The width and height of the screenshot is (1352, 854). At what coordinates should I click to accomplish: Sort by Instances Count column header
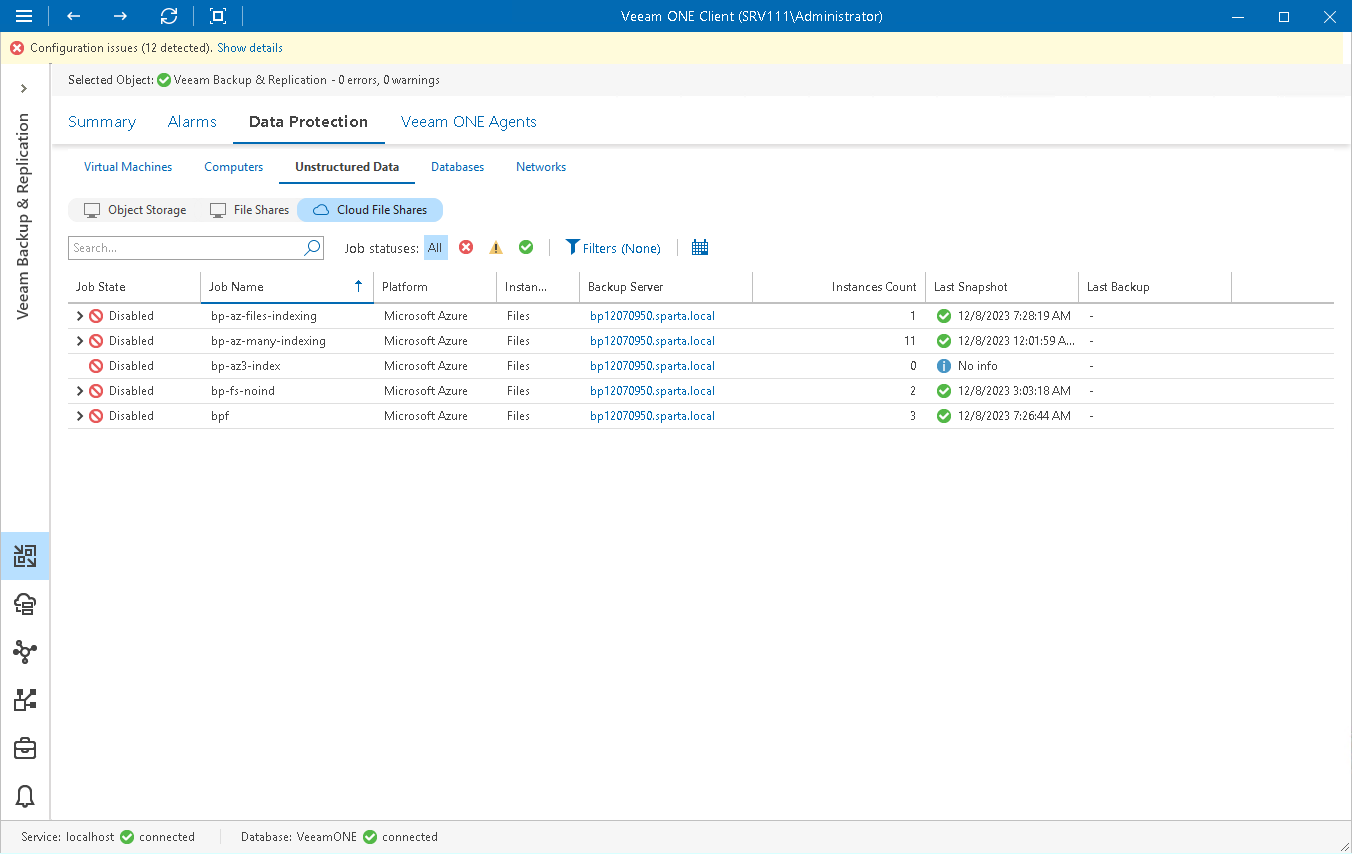click(839, 287)
